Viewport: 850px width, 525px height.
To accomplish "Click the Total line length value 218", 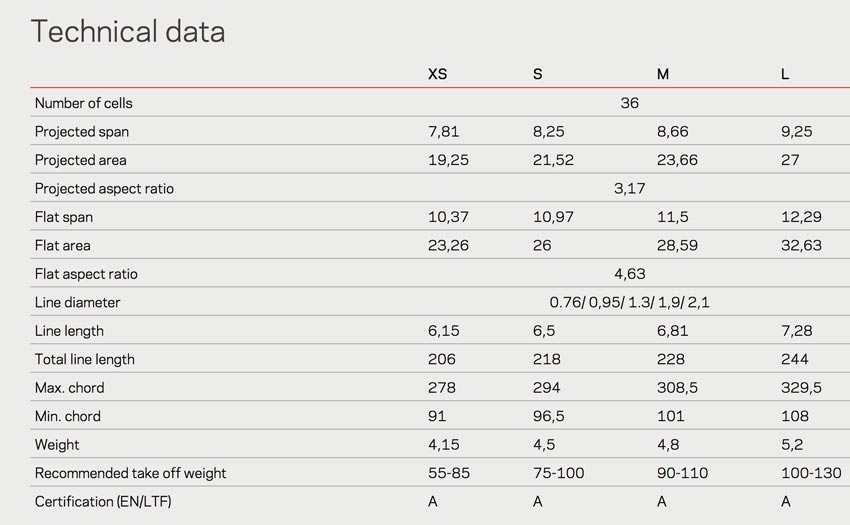I will 546,360.
